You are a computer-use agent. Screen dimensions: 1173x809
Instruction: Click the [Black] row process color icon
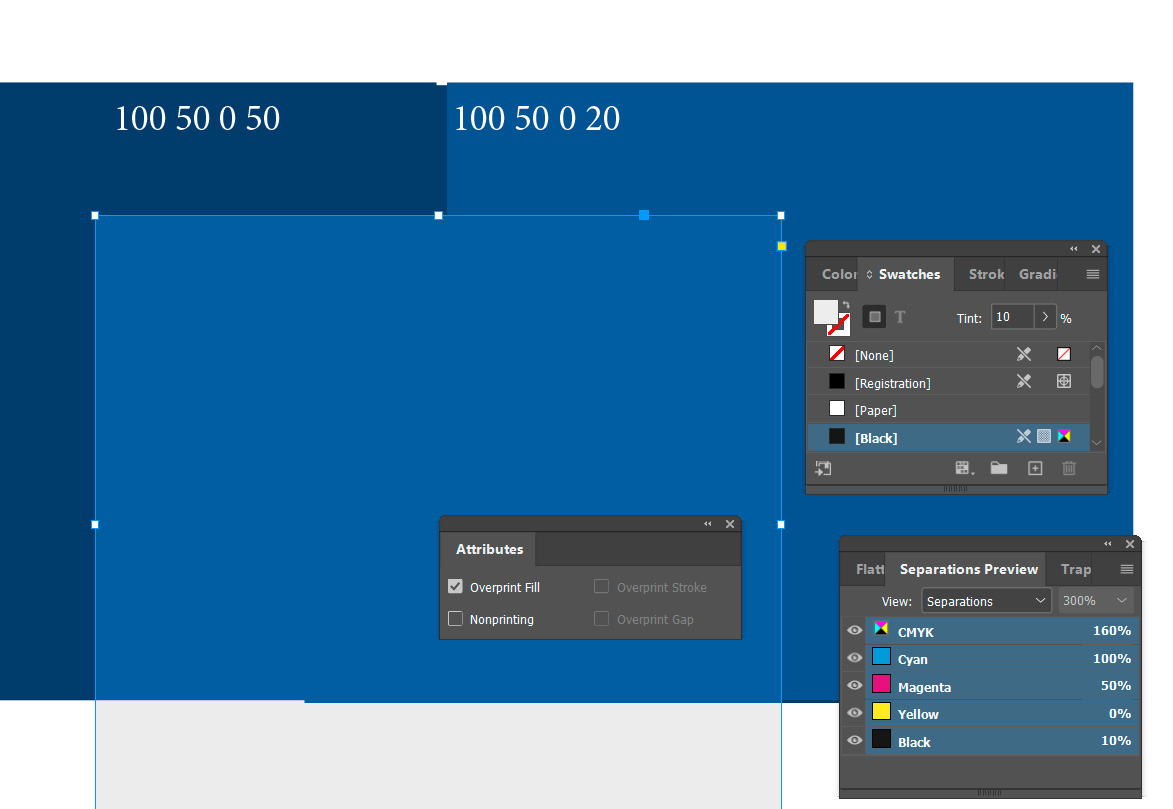pyautogui.click(x=1044, y=436)
